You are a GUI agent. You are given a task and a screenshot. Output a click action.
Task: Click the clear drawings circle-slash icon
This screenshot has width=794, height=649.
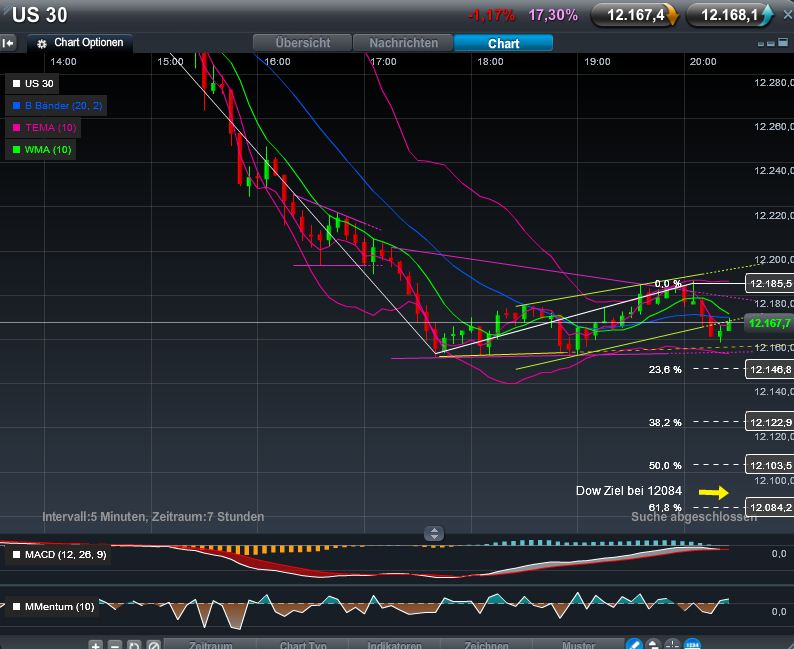pos(153,644)
